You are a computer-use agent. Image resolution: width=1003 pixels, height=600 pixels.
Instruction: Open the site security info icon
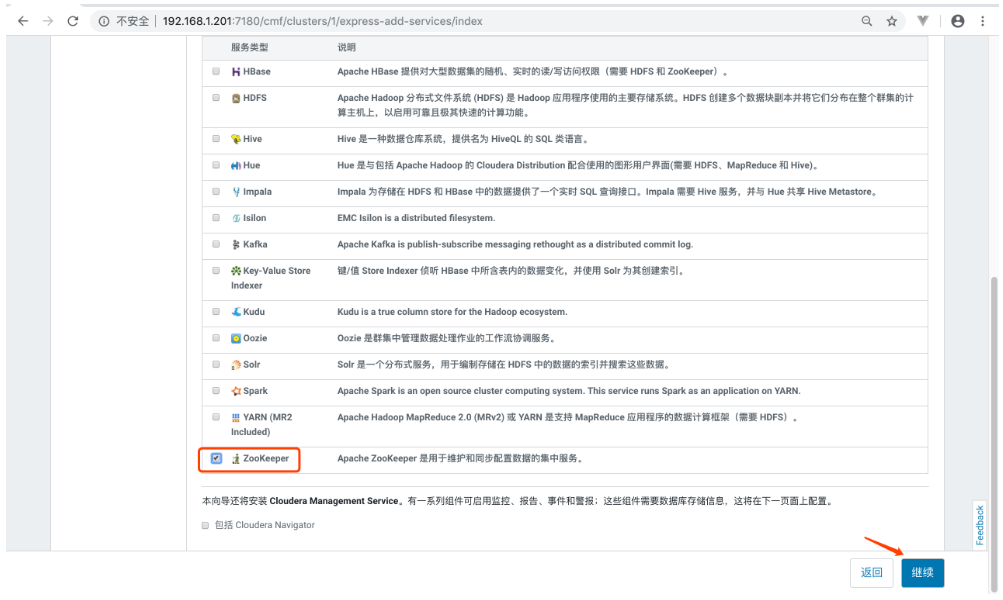pos(104,21)
